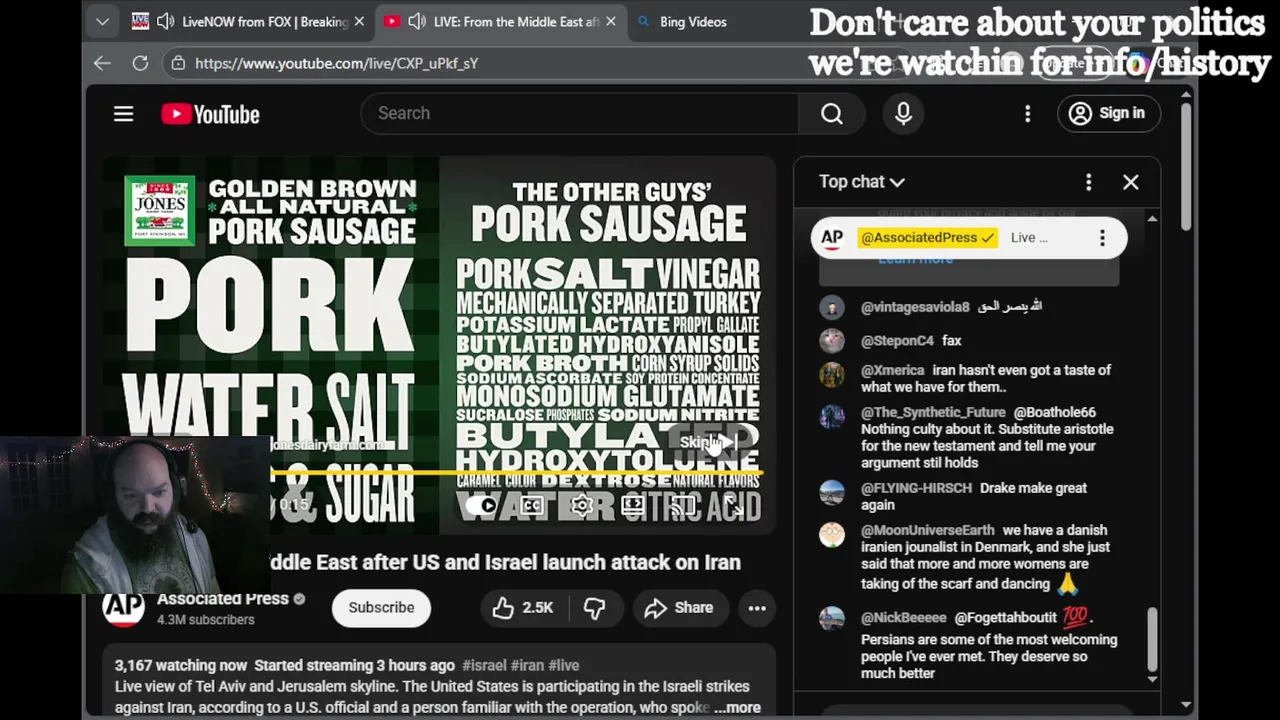This screenshot has width=1280, height=720.
Task: Click the page scroll-down arrow
Action: (x=1187, y=706)
